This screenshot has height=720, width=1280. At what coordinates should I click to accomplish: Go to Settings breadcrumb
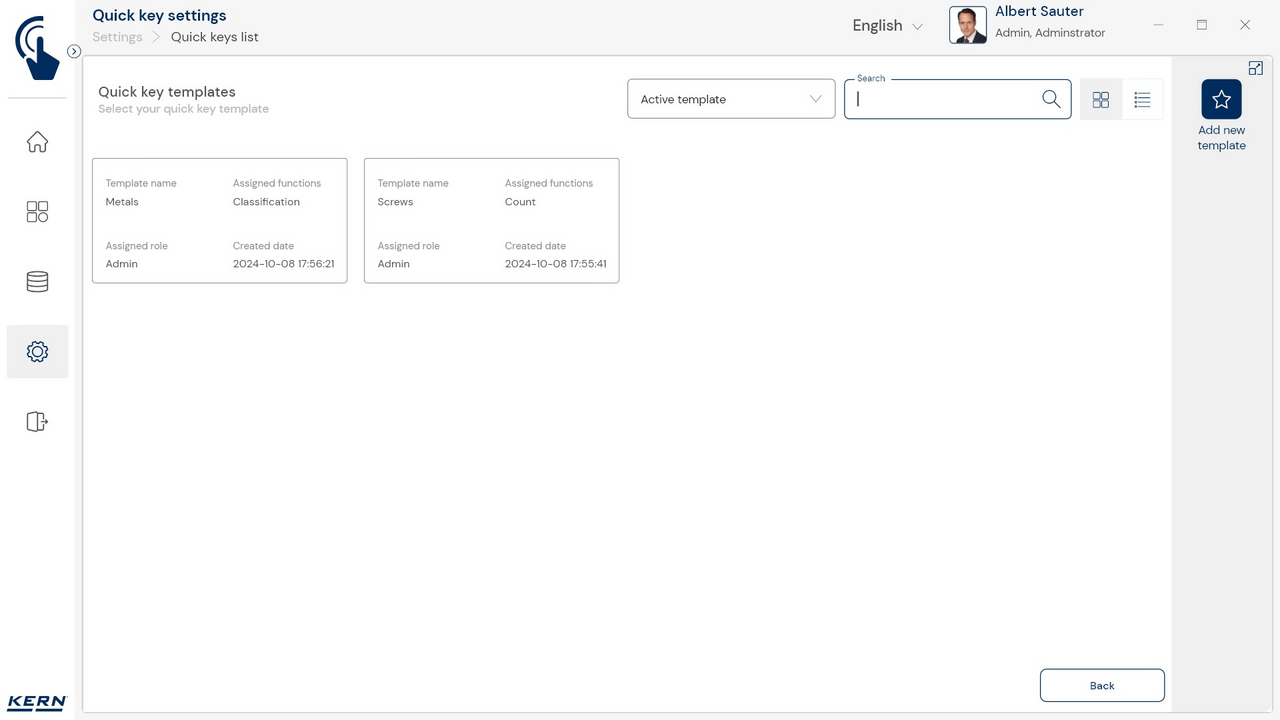click(x=117, y=37)
